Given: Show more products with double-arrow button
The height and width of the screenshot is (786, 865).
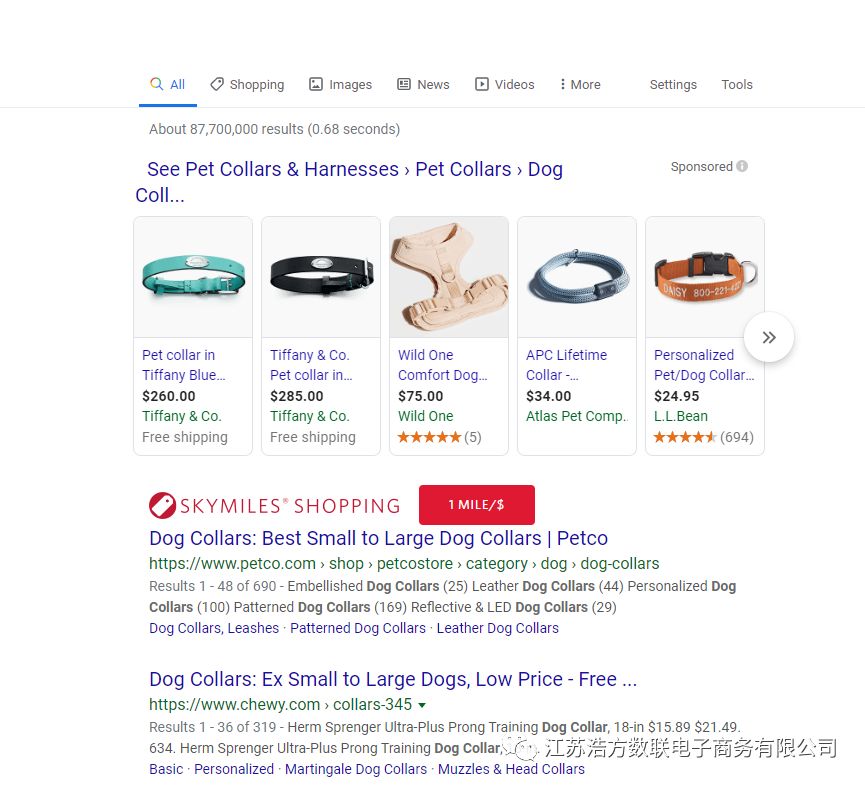Looking at the screenshot, I should click(x=768, y=337).
